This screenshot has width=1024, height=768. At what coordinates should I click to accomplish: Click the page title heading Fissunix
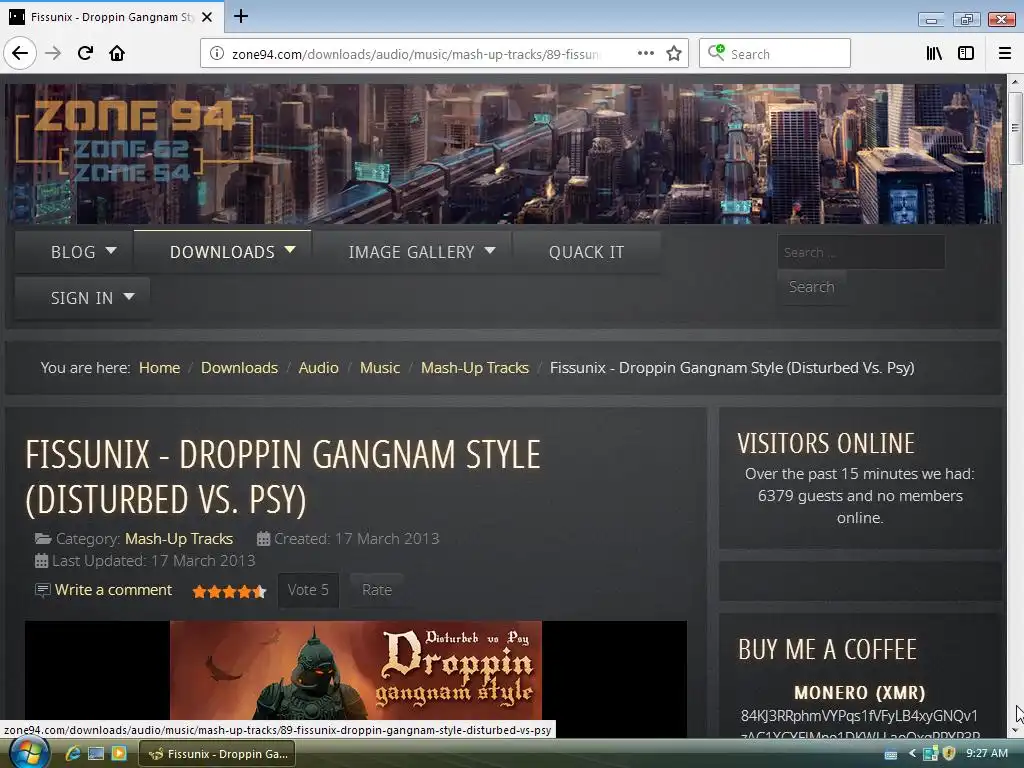283,477
